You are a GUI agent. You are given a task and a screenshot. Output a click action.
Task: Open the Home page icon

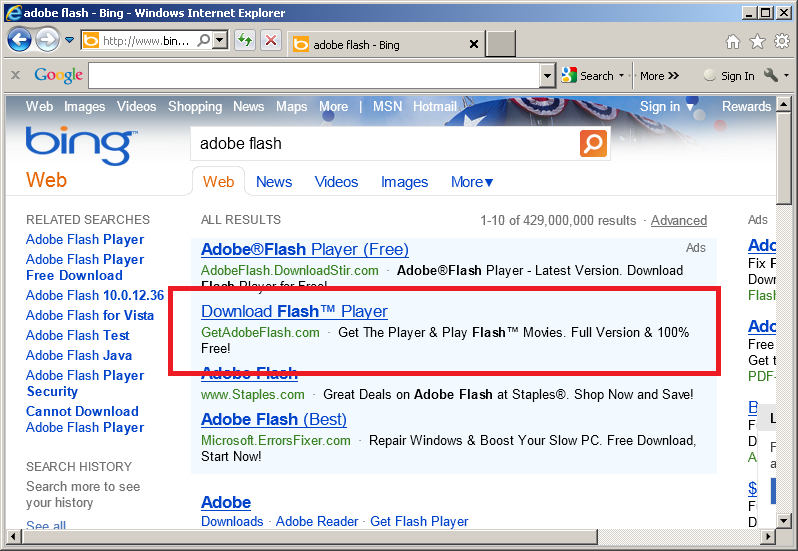coord(733,41)
